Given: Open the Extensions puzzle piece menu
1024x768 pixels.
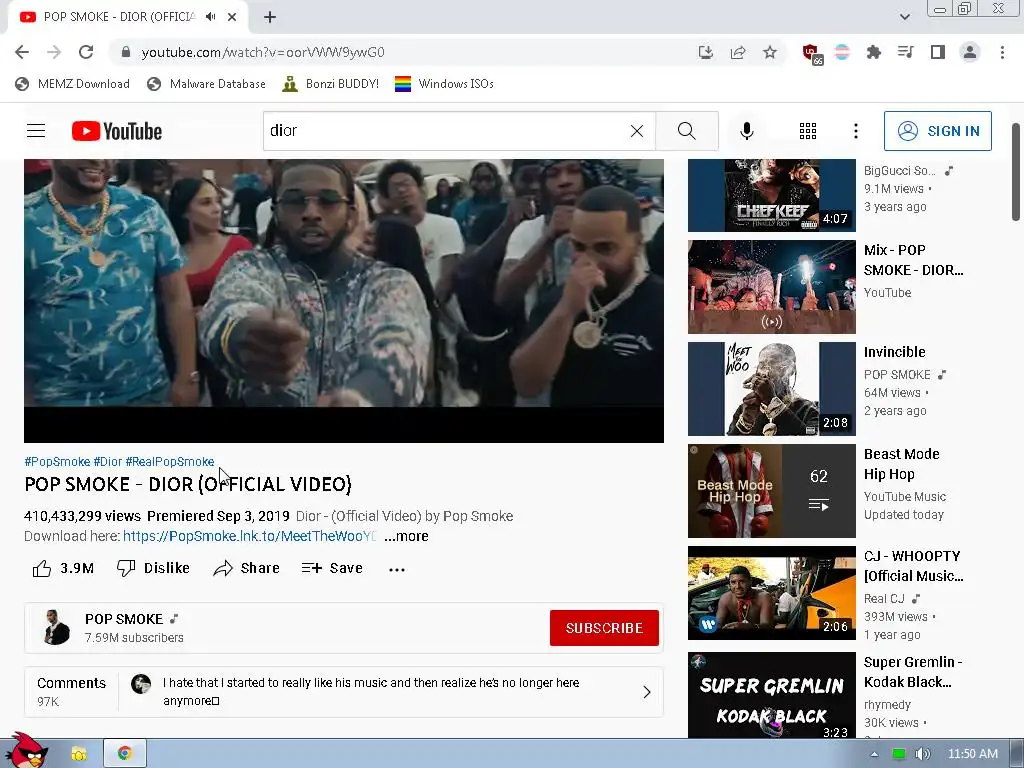Looking at the screenshot, I should point(873,52).
